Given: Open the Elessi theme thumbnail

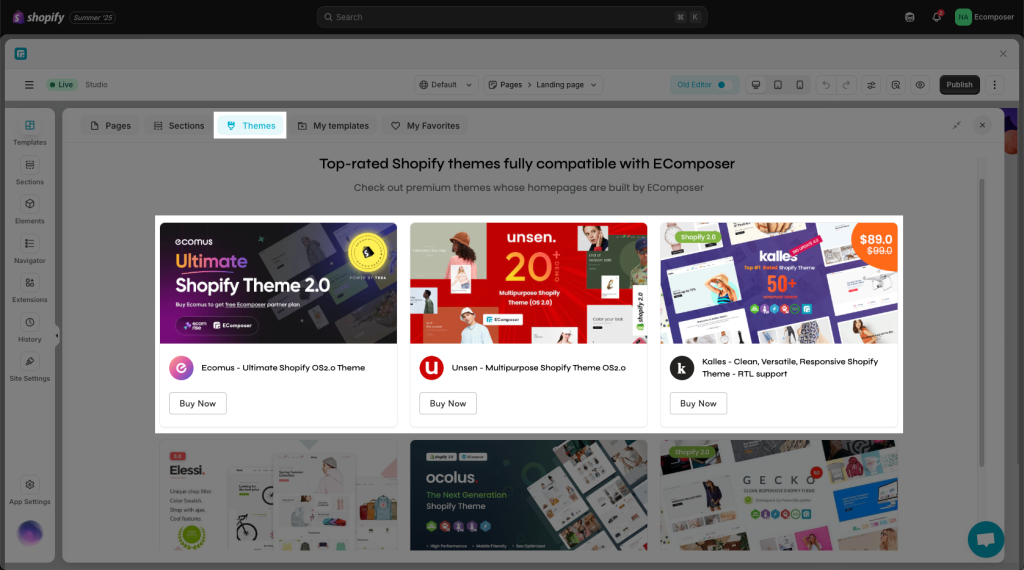Looking at the screenshot, I should 278,495.
